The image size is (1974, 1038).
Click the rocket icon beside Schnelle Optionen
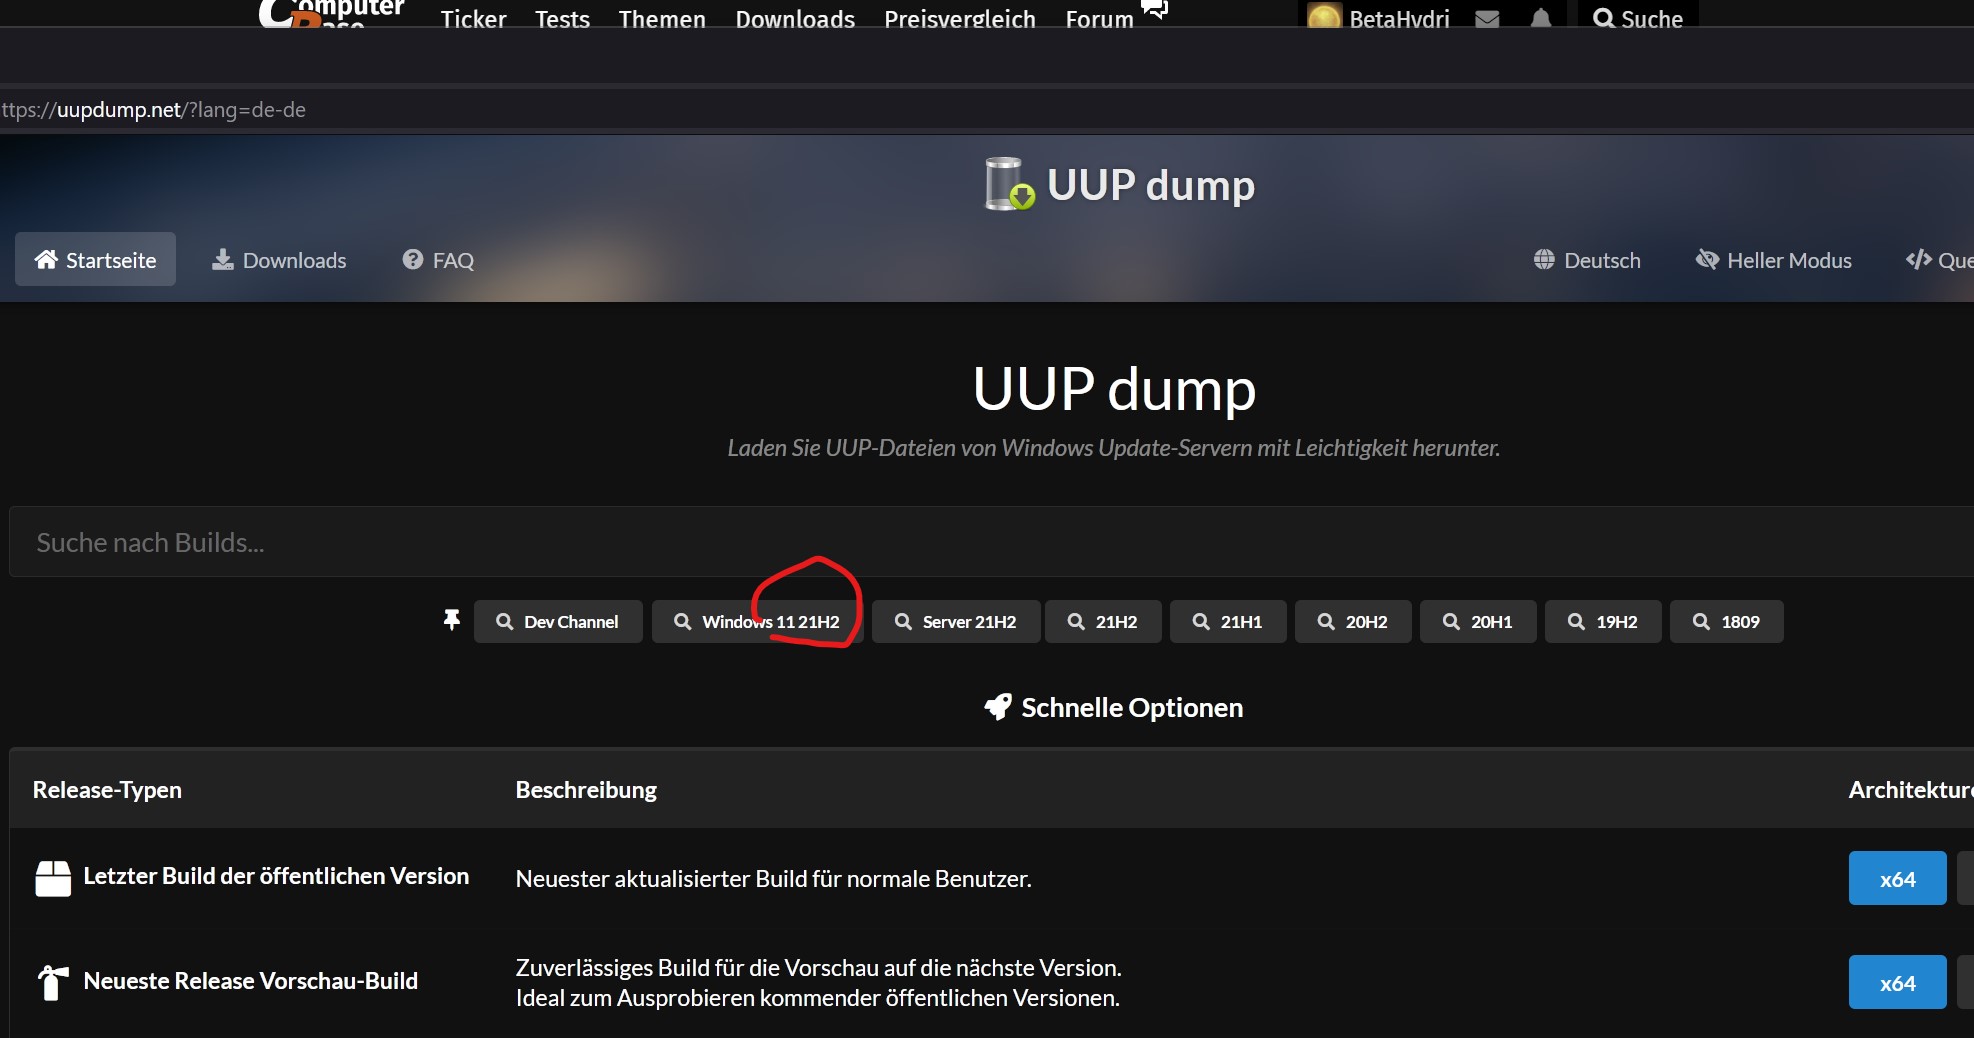point(998,707)
